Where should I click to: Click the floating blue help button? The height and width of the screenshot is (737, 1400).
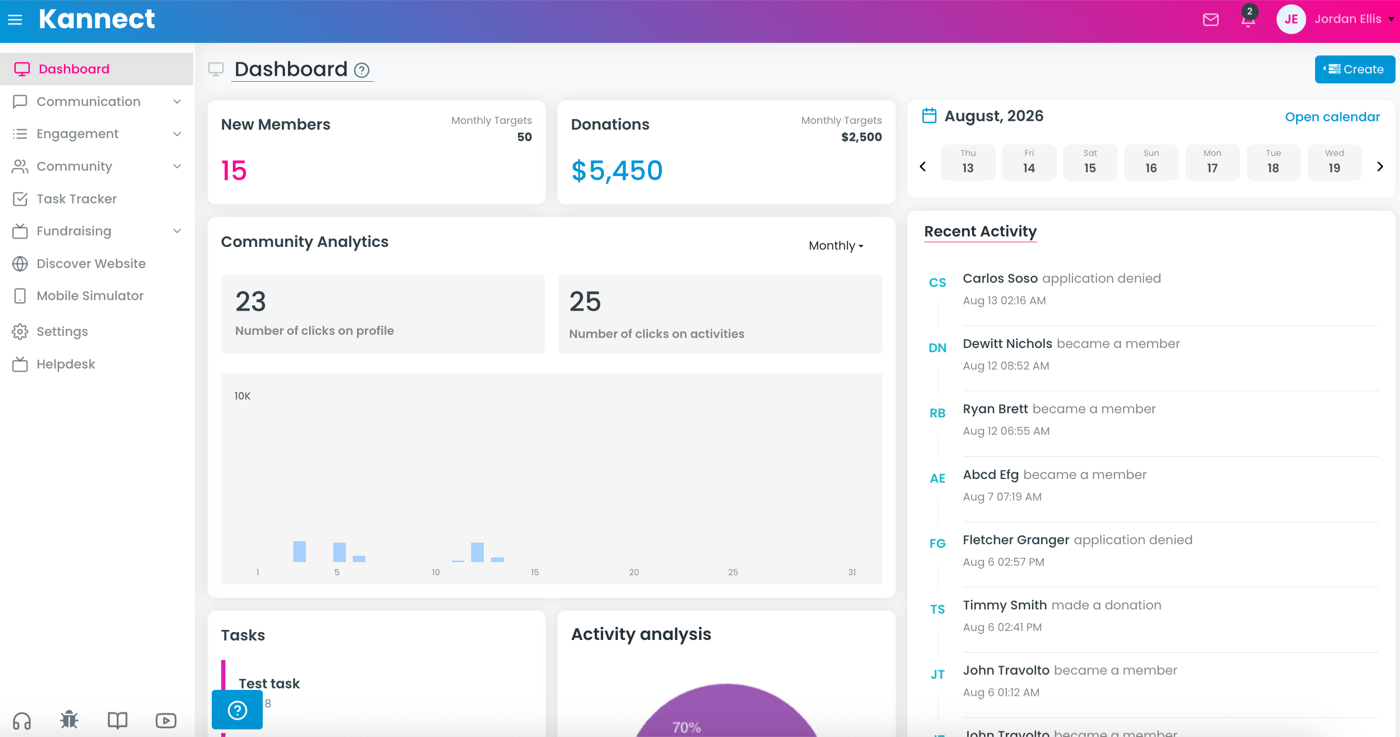pyautogui.click(x=237, y=710)
